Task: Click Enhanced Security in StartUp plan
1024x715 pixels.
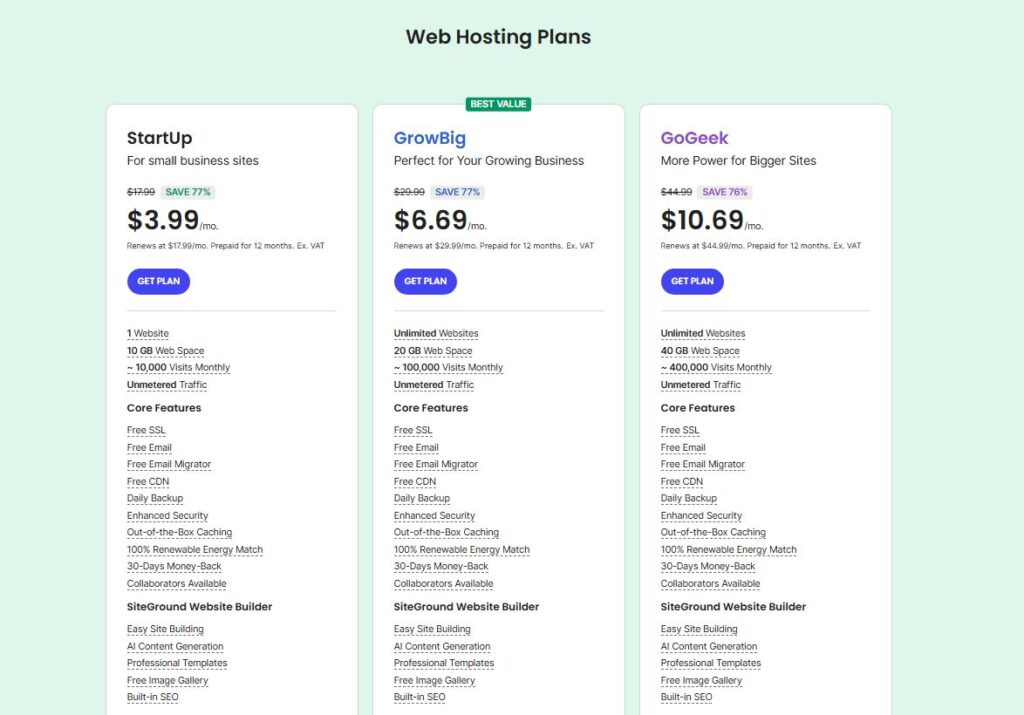Action: tap(167, 515)
